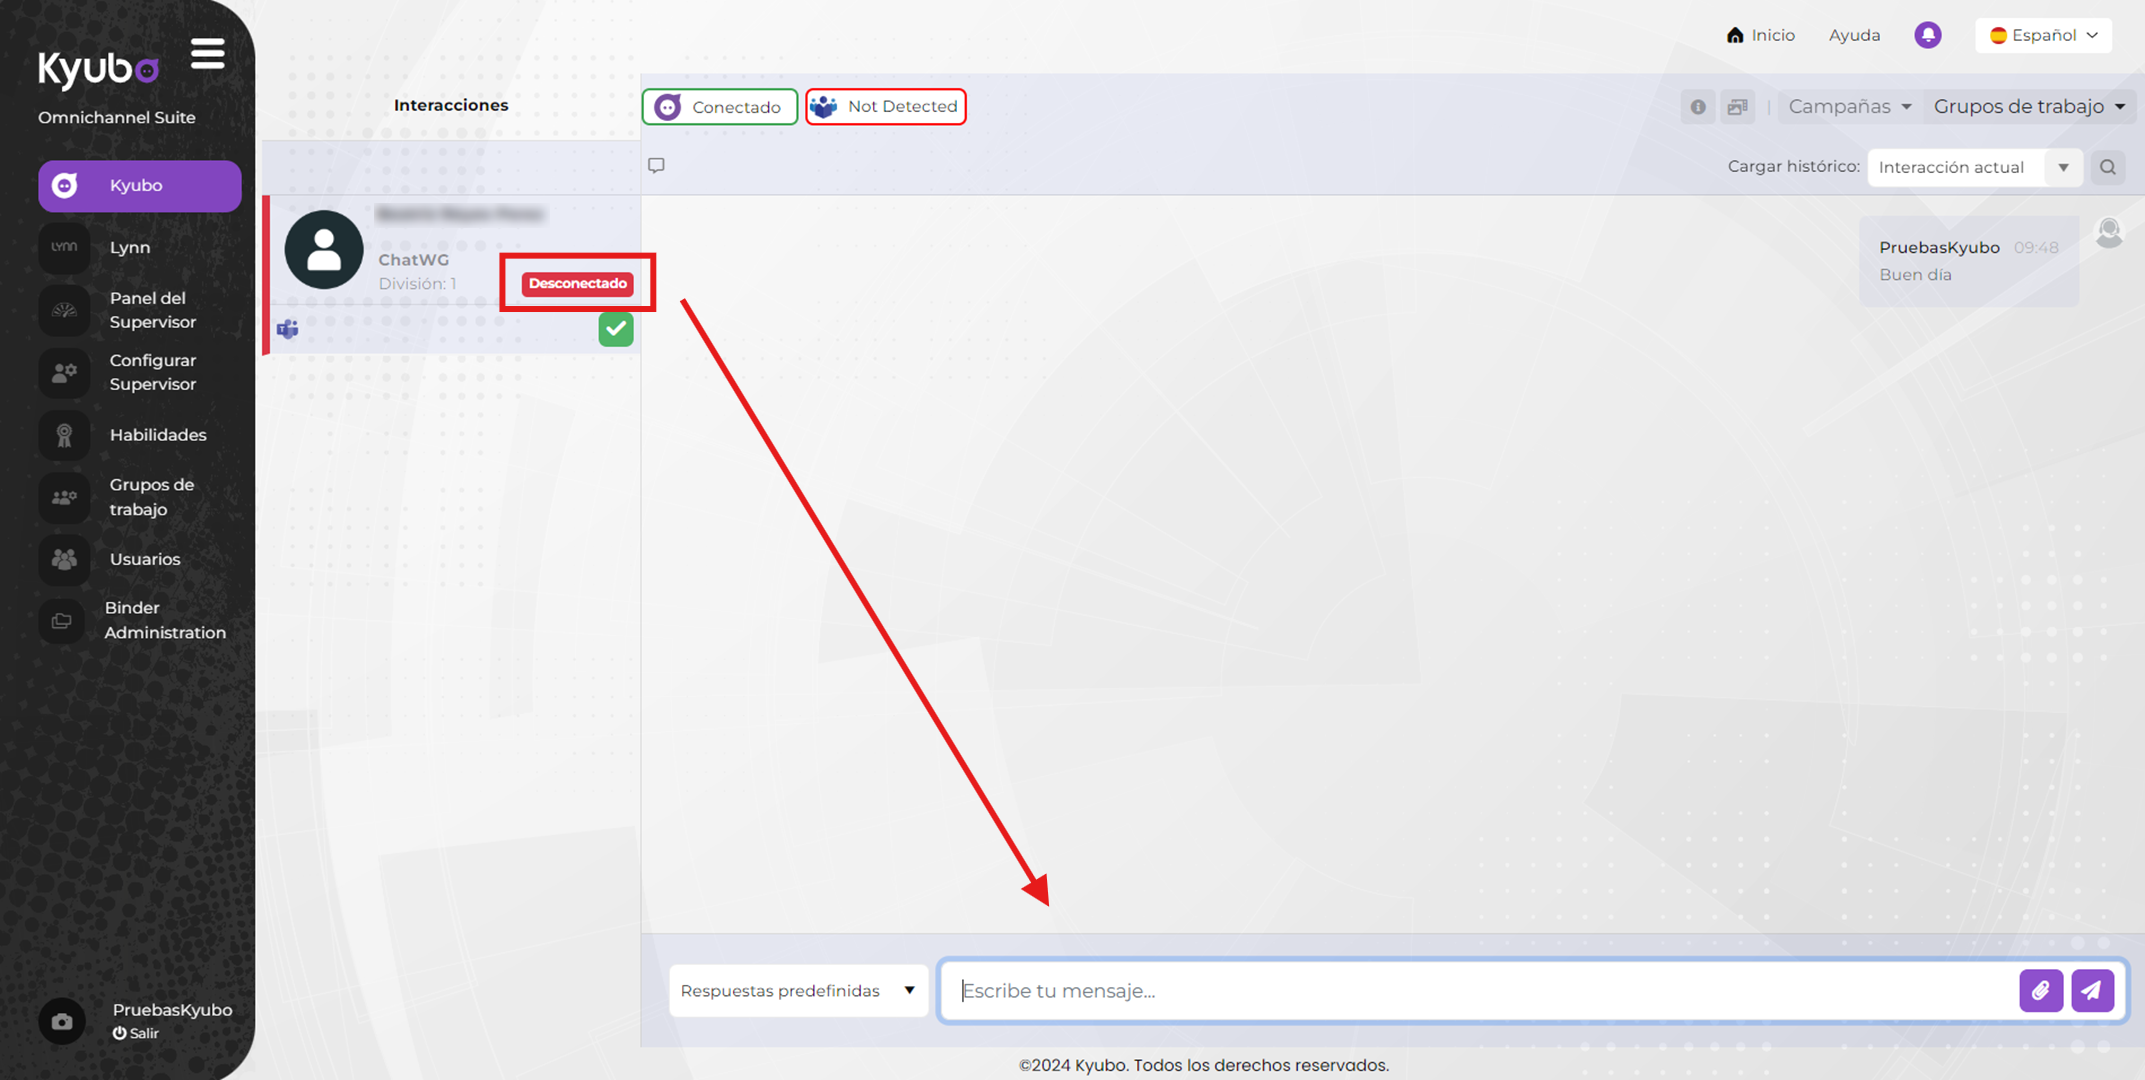Open the Español language selector
This screenshot has height=1080, width=2145.
[x=2043, y=35]
